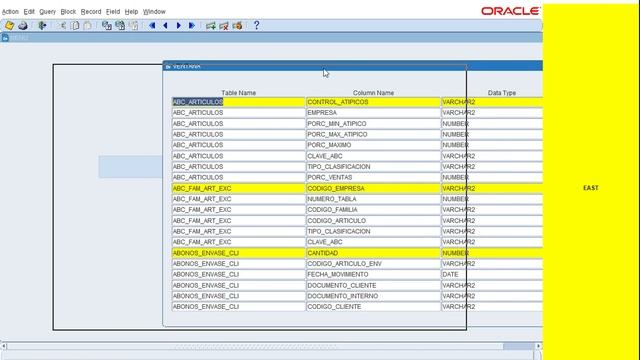Click the PORC_MAXIMO cell
Viewport: 640px width, 360px height.
373,145
